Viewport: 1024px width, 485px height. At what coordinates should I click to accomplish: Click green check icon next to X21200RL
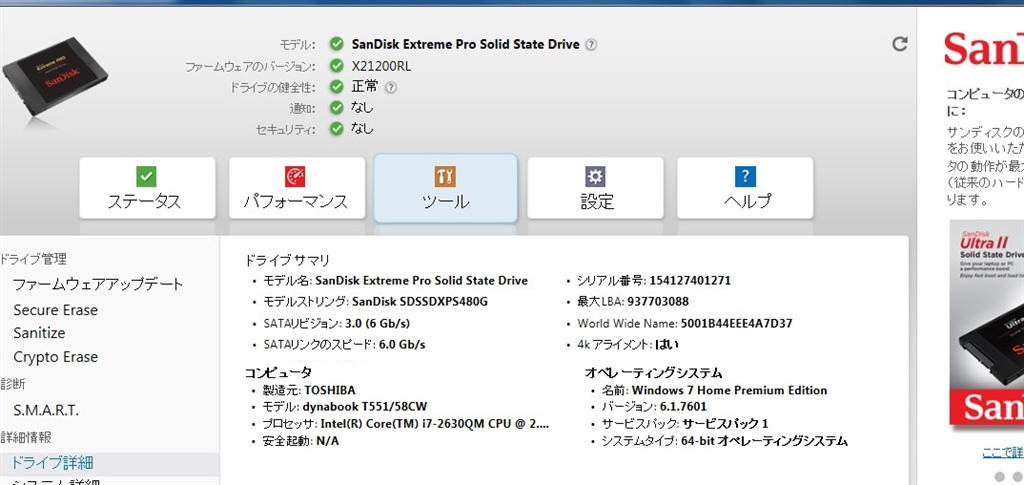pyautogui.click(x=336, y=66)
